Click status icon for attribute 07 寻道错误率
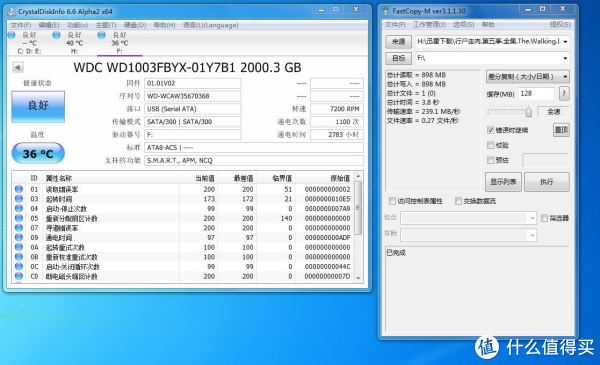 (19, 228)
